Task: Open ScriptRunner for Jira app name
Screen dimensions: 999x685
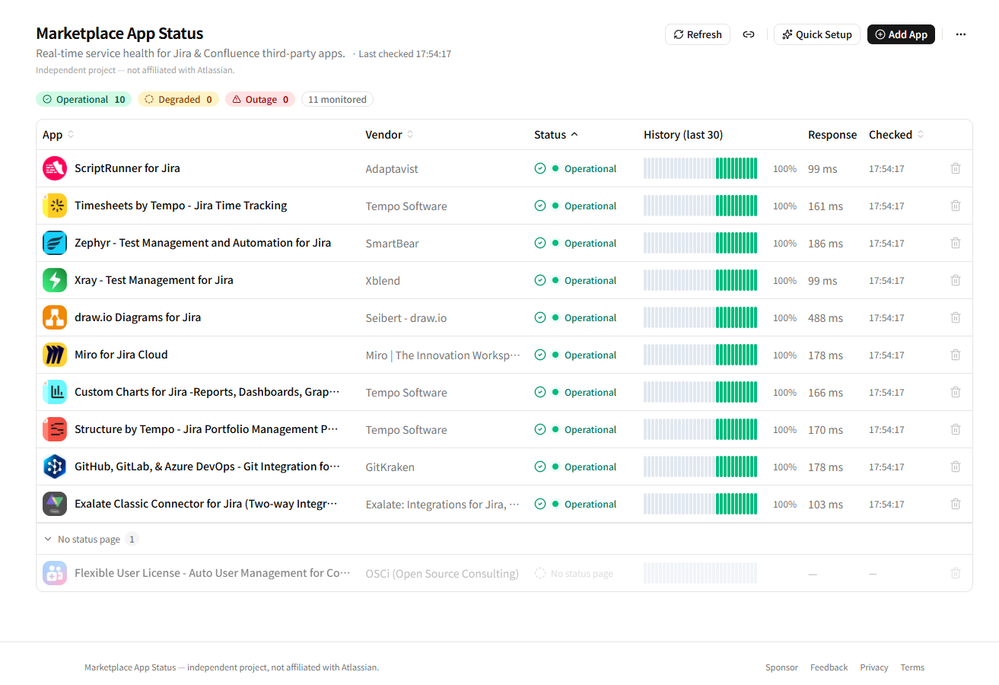Action: [127, 168]
